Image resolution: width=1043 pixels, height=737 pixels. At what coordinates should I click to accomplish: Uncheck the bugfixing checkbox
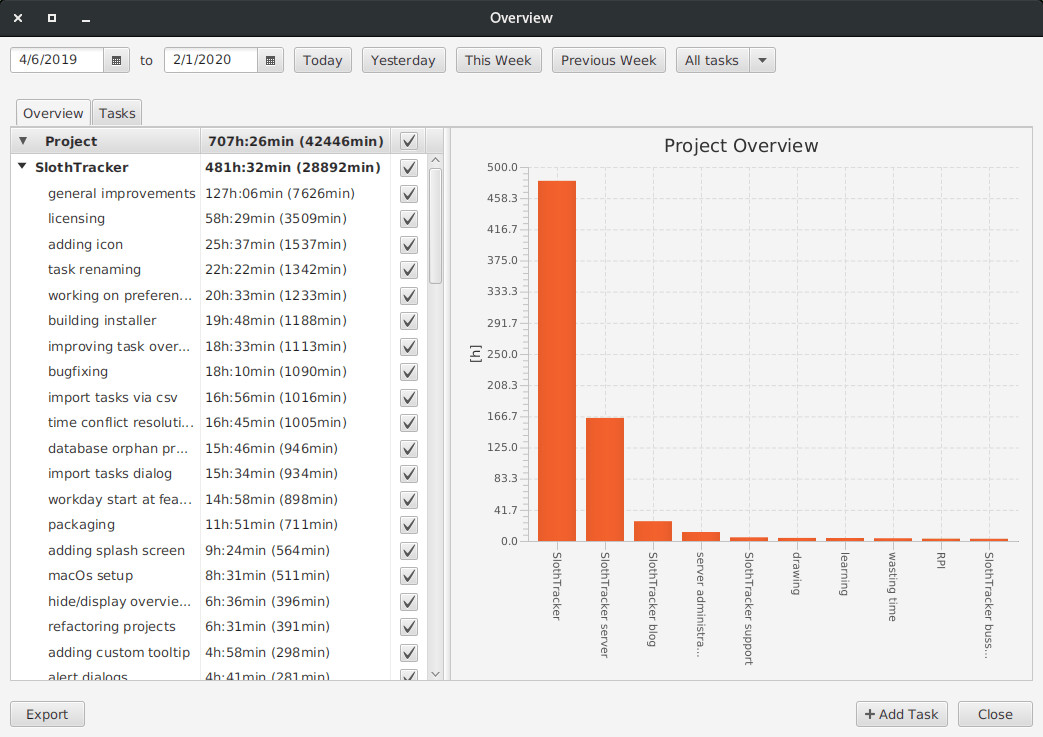click(x=409, y=372)
